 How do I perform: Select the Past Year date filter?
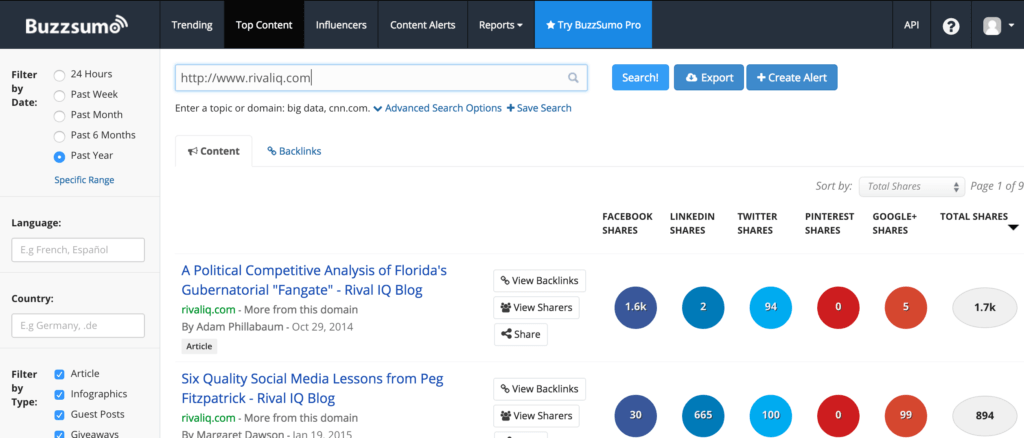pos(59,156)
